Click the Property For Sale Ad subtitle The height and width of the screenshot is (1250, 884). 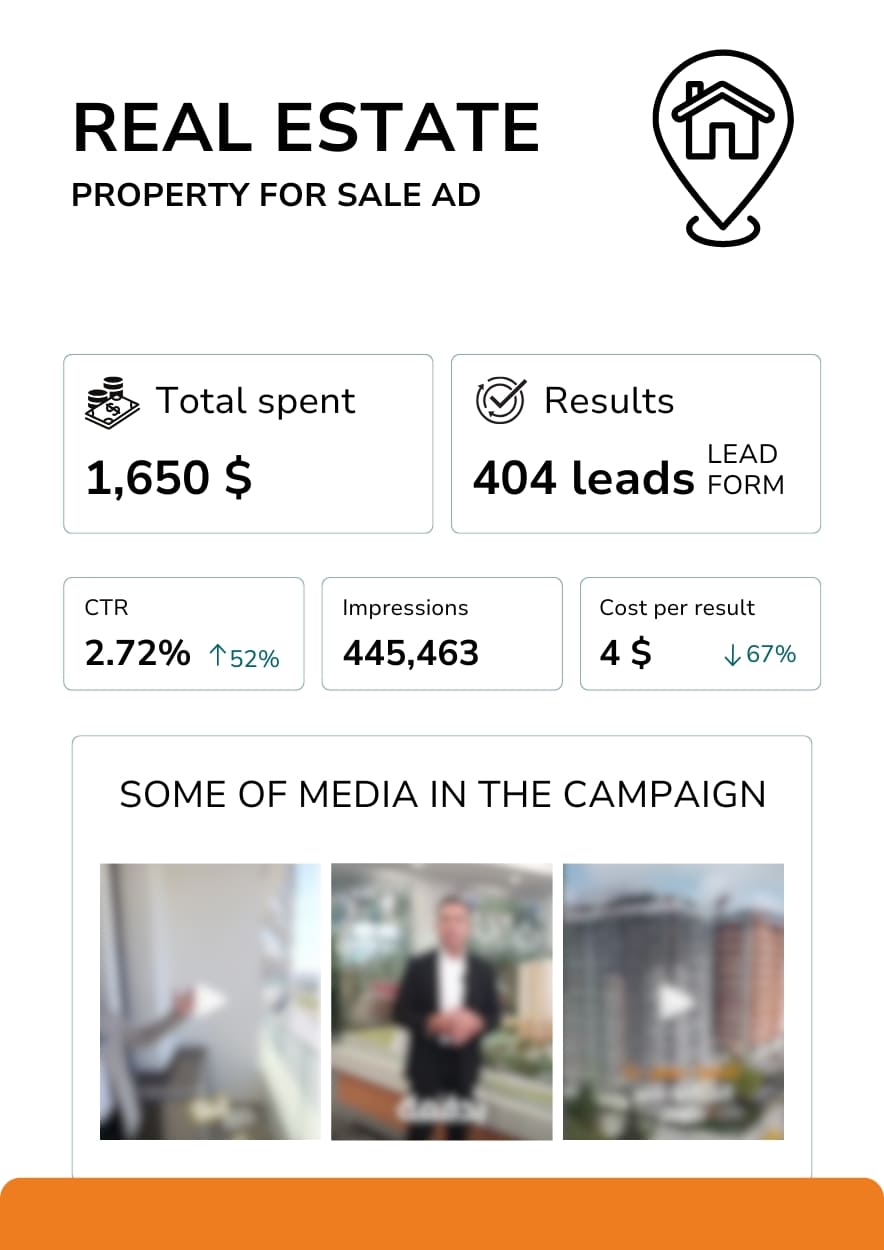click(x=276, y=195)
